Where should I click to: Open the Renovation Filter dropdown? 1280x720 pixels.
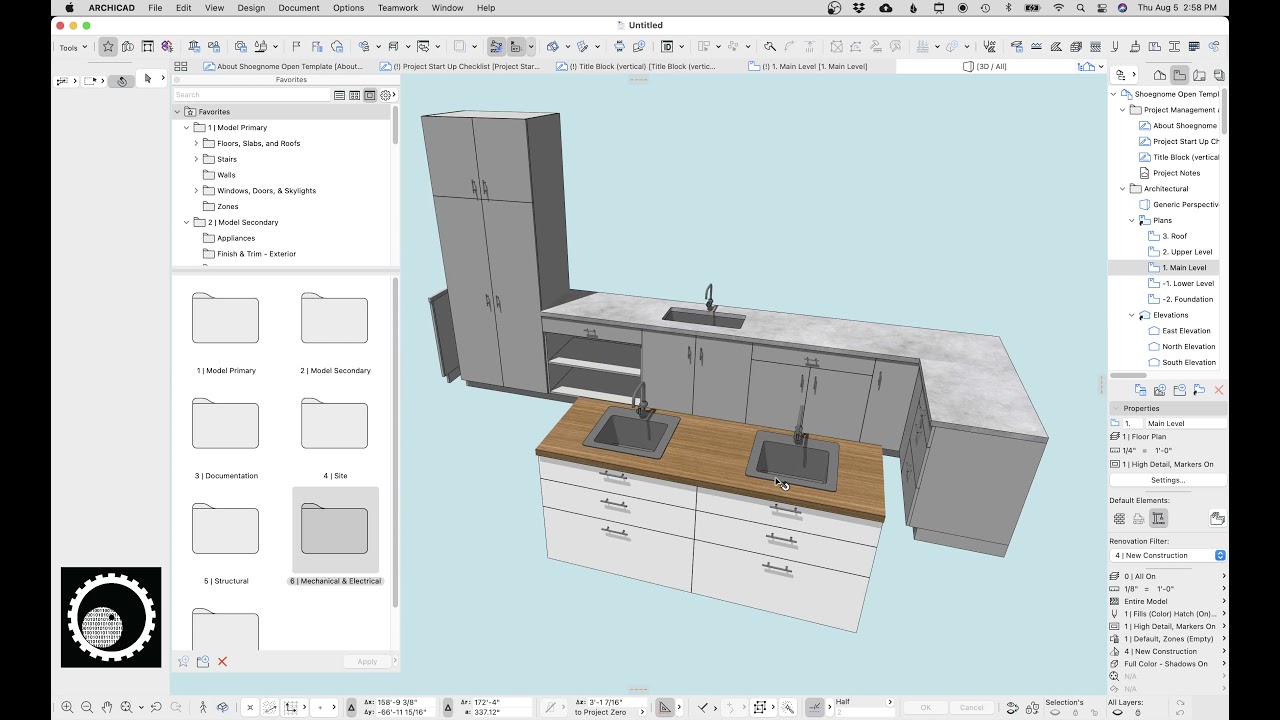click(x=1168, y=555)
